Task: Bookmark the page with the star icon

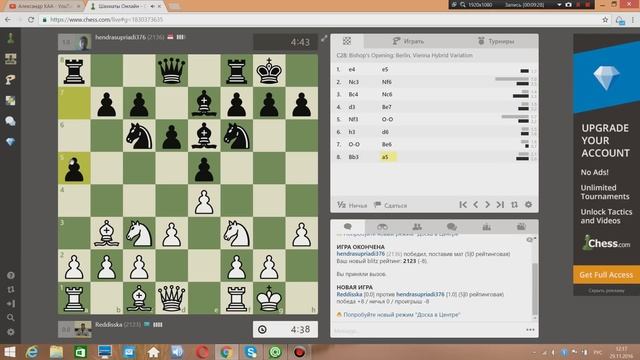Action: pyautogui.click(x=605, y=20)
